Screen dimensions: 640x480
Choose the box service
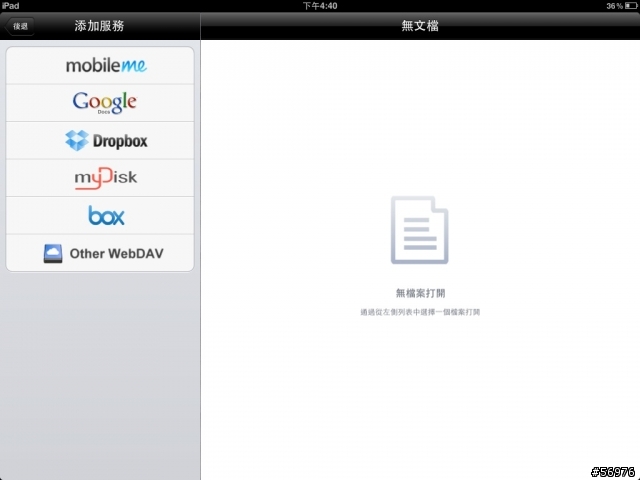point(100,216)
